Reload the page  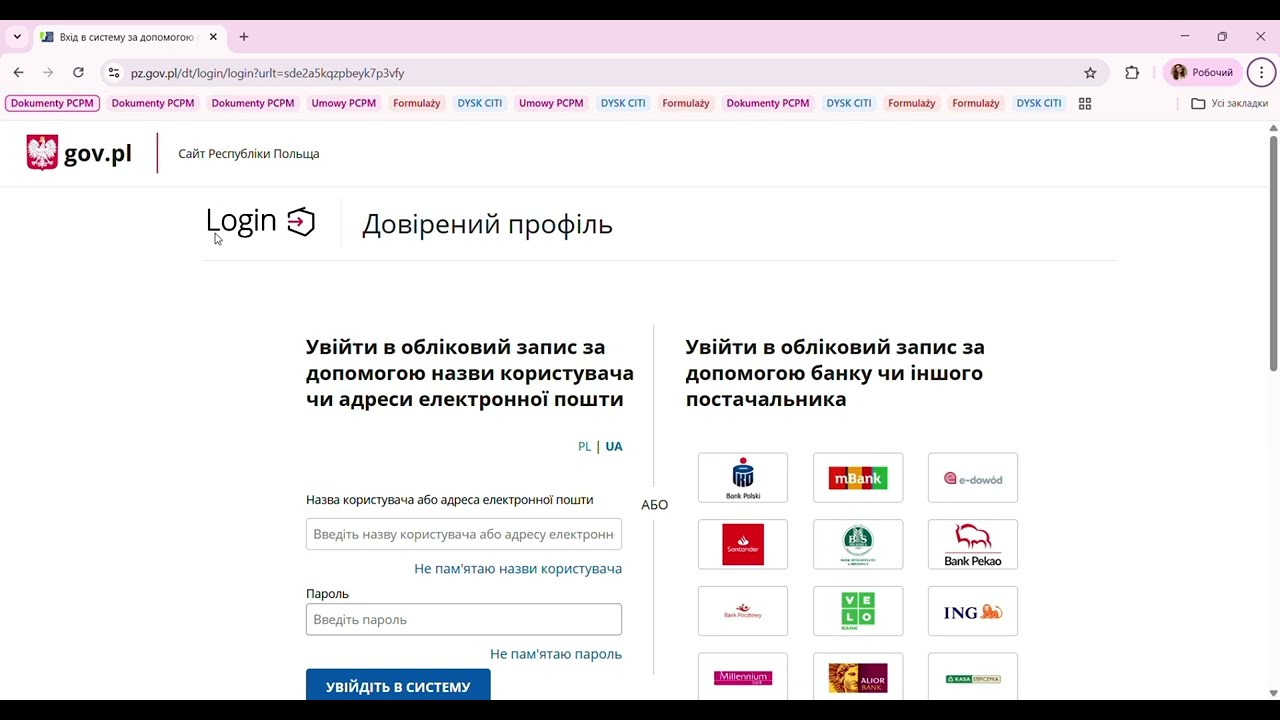[78, 73]
